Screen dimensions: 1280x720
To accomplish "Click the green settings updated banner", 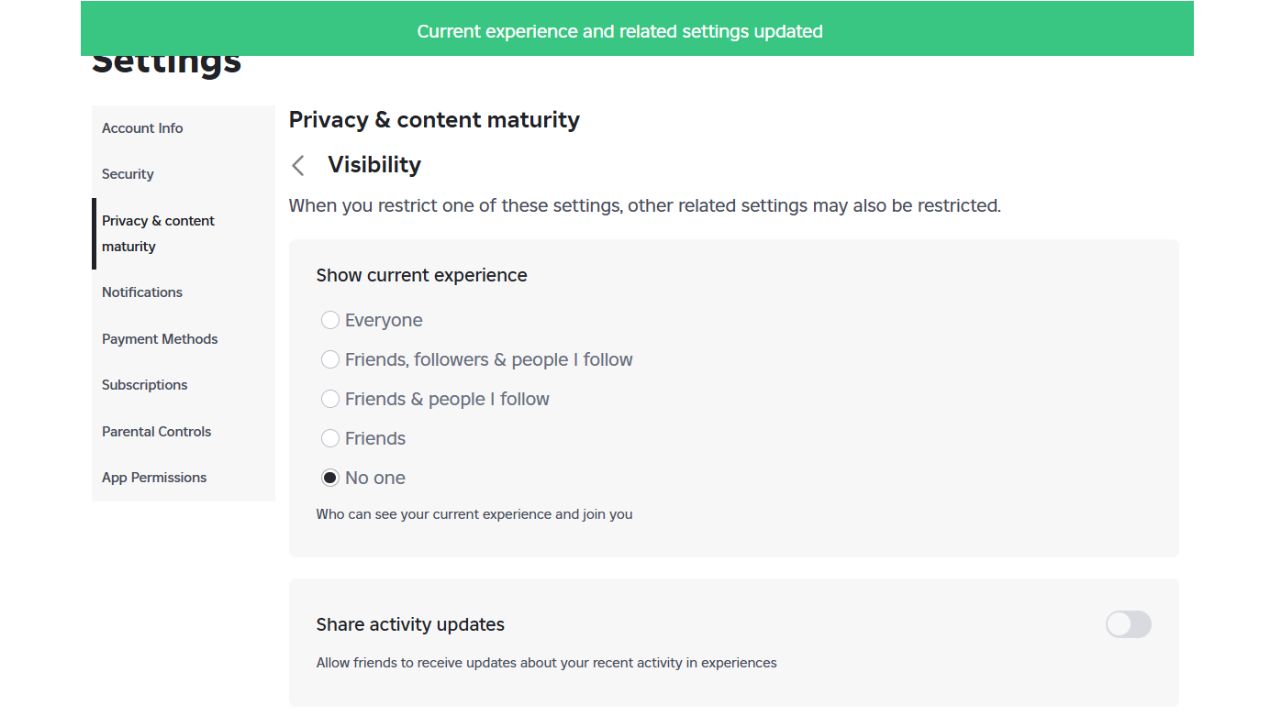I will (x=637, y=31).
